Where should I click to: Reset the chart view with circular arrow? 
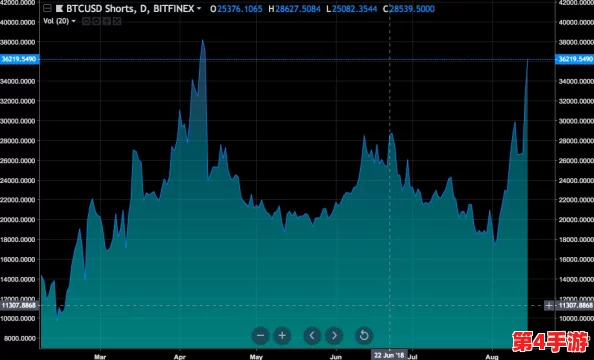(364, 335)
